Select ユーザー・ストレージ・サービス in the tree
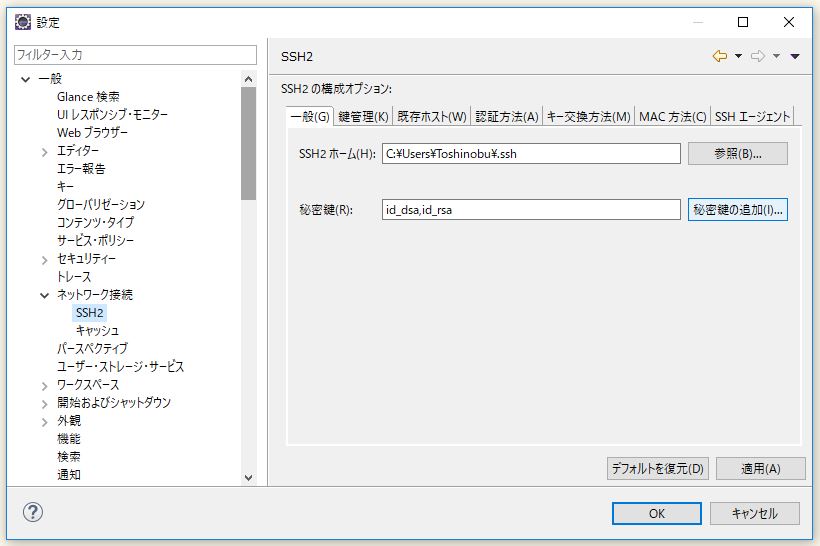Viewport: 820px width, 546px height. point(120,367)
